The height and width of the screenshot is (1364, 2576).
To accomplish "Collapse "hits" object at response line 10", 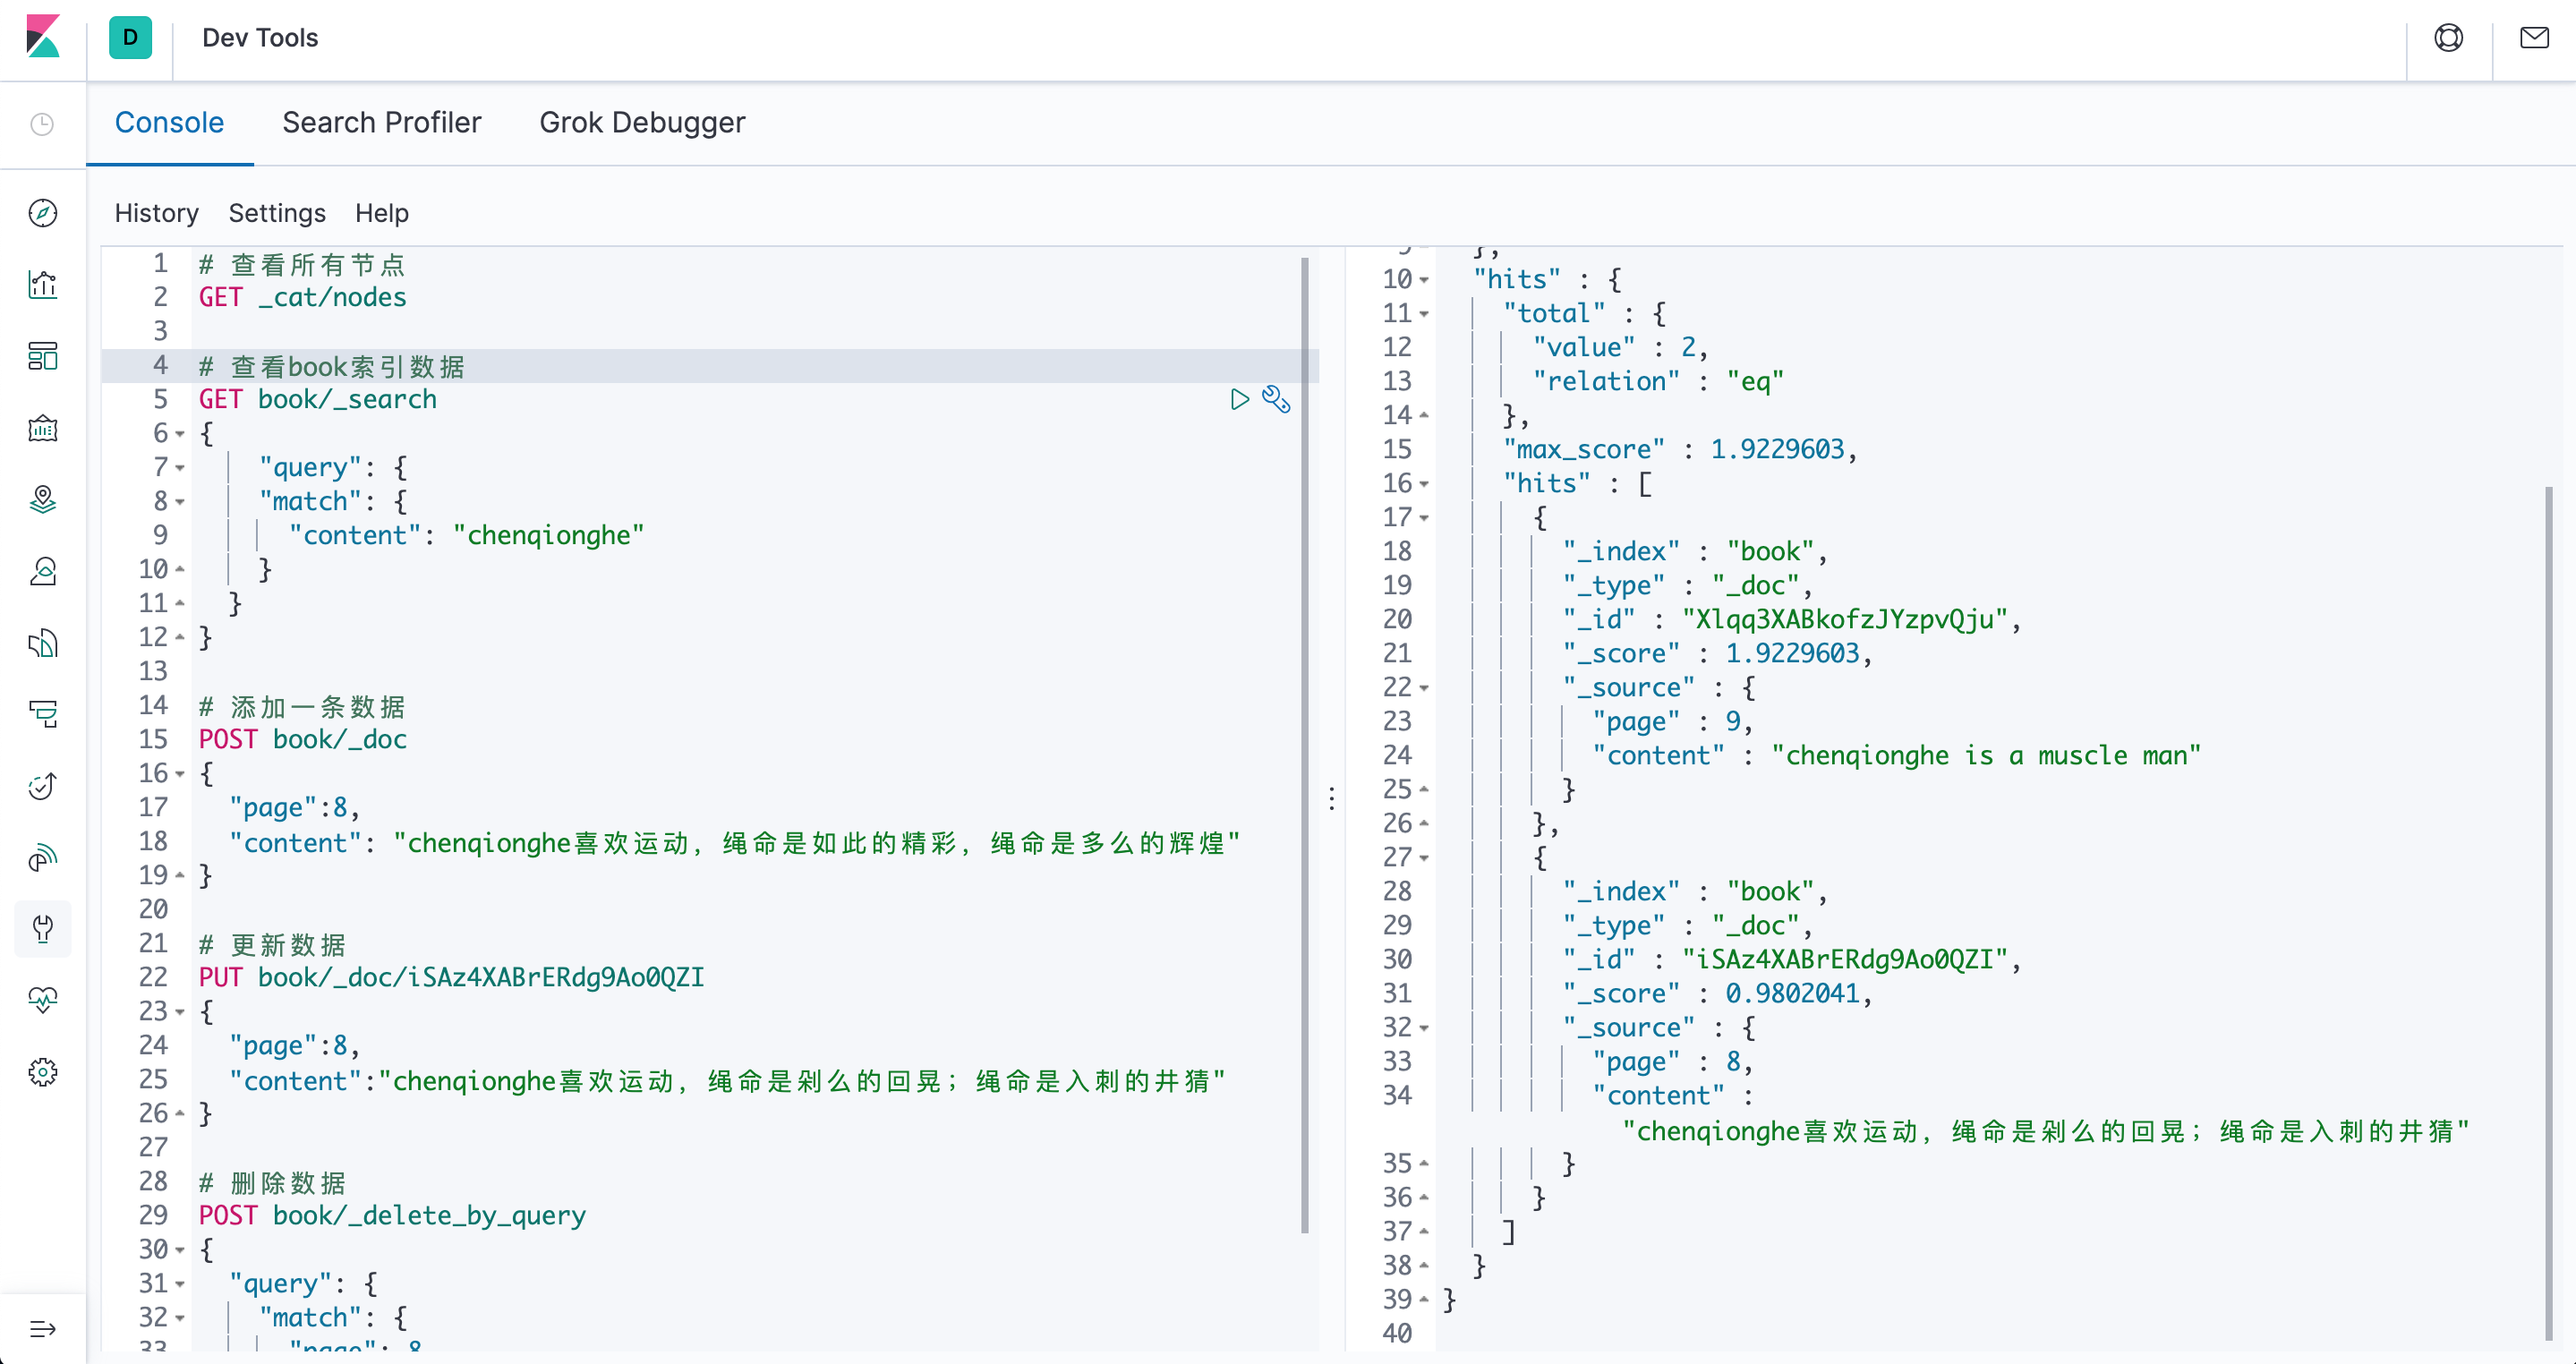I will pos(1424,280).
